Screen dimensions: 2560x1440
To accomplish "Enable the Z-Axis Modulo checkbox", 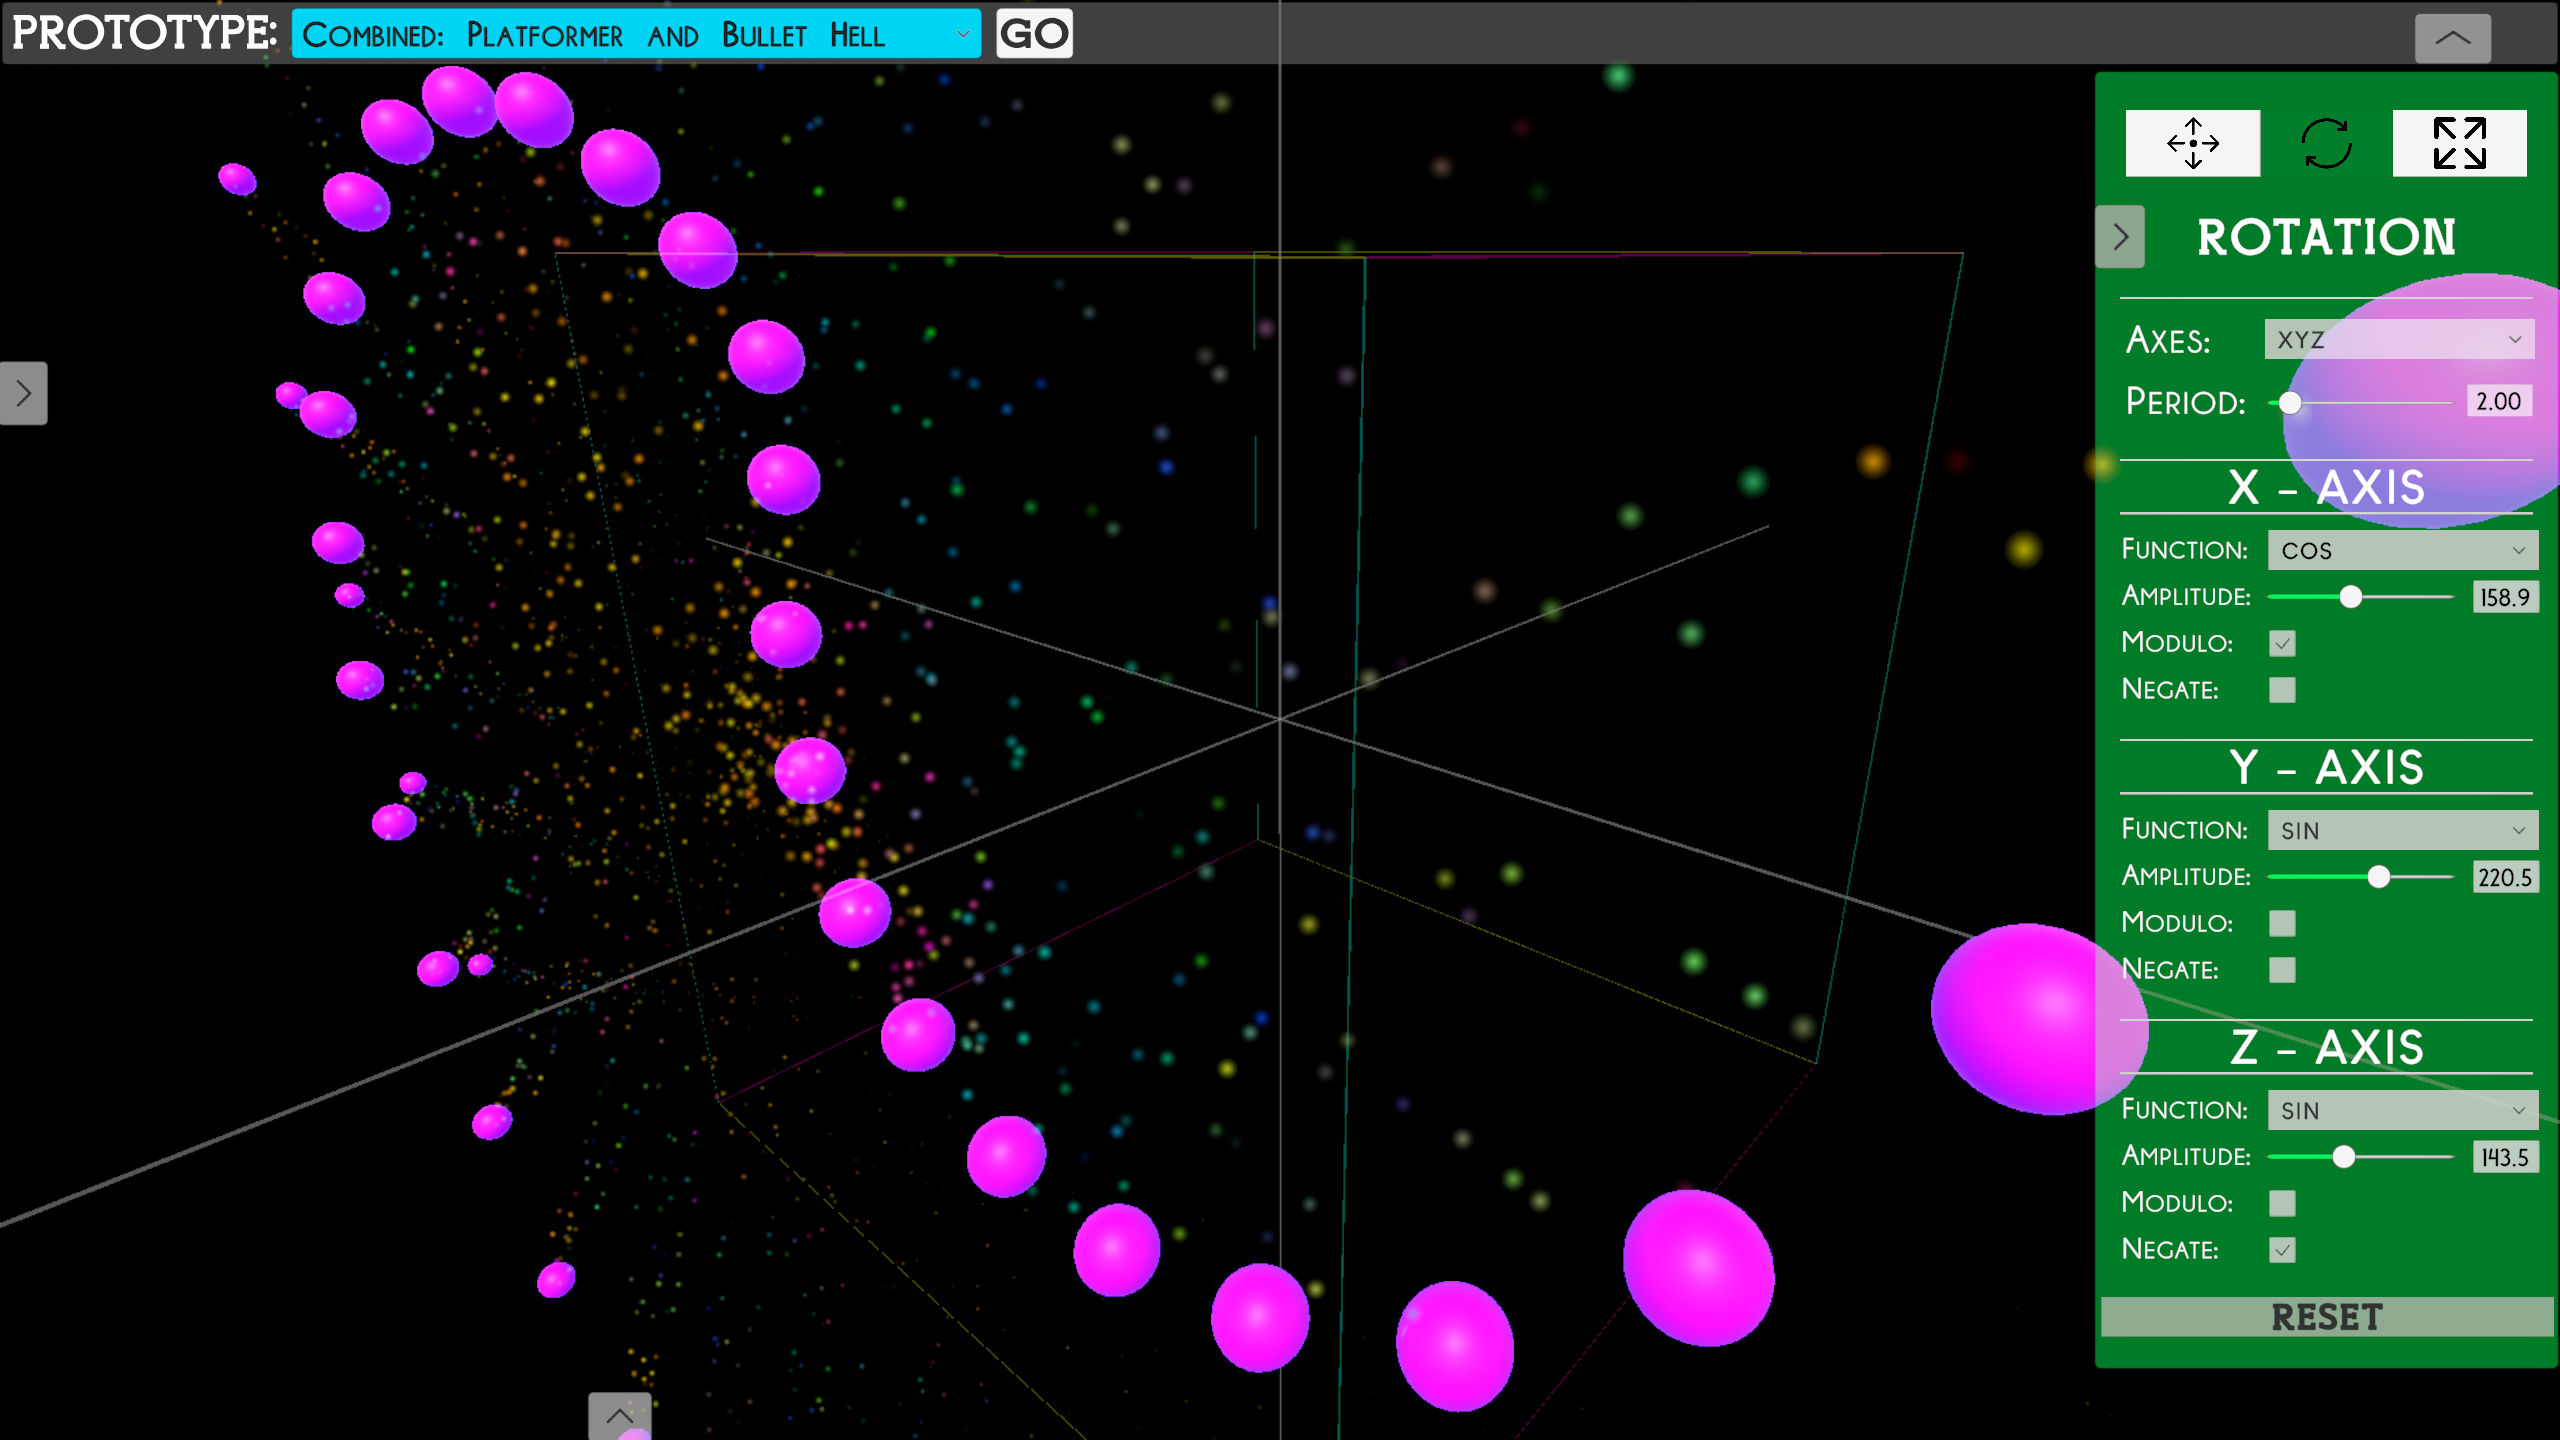I will (x=2282, y=1203).
